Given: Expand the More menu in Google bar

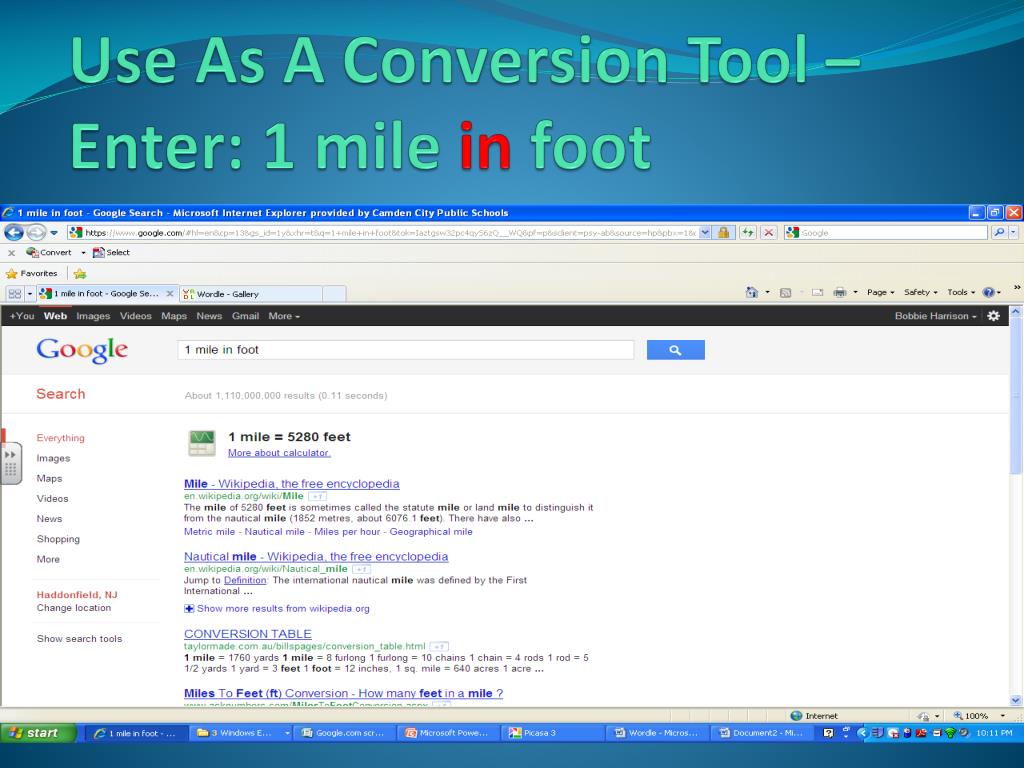Looking at the screenshot, I should [283, 316].
